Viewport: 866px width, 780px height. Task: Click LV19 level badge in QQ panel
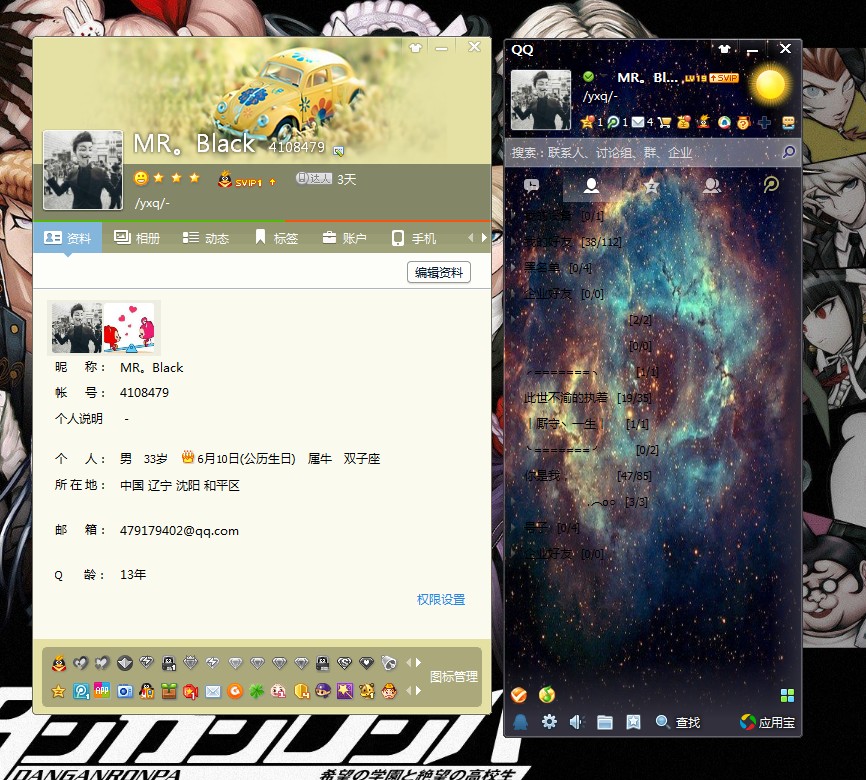point(696,78)
